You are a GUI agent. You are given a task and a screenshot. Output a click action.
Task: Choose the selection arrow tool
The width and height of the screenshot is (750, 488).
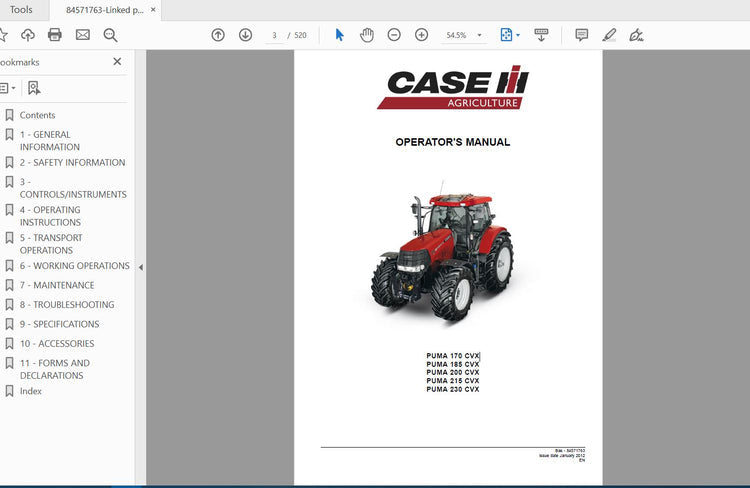click(340, 35)
